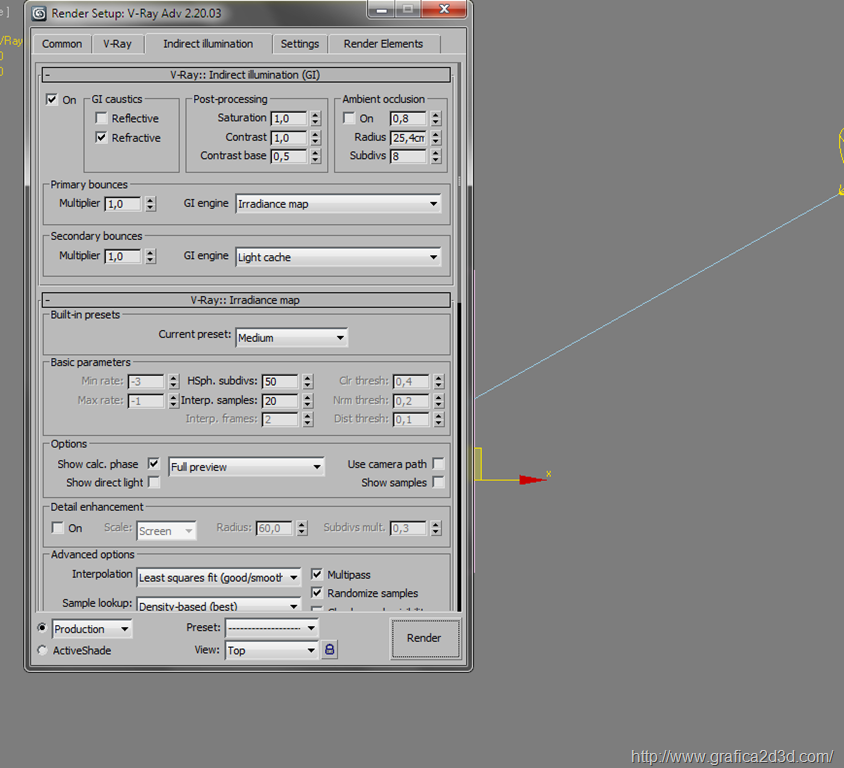Open the Production mode dropdown

pos(92,629)
